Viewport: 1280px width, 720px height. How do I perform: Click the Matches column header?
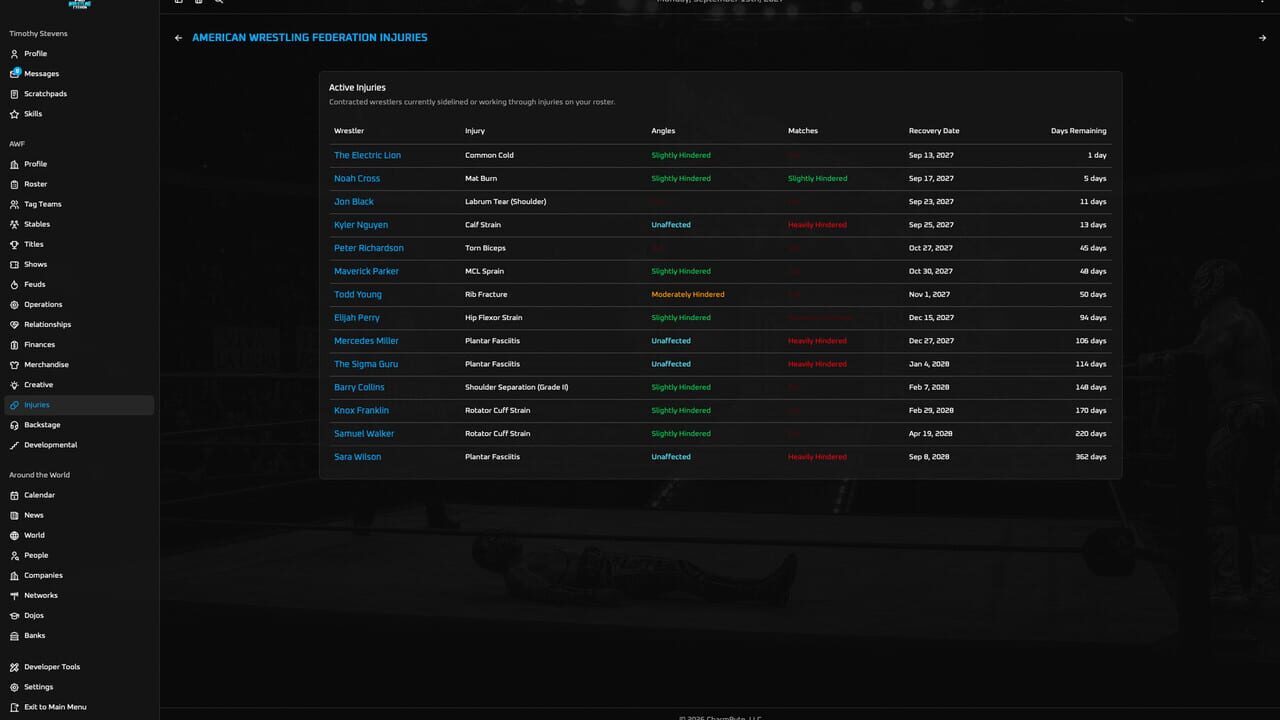pos(803,131)
